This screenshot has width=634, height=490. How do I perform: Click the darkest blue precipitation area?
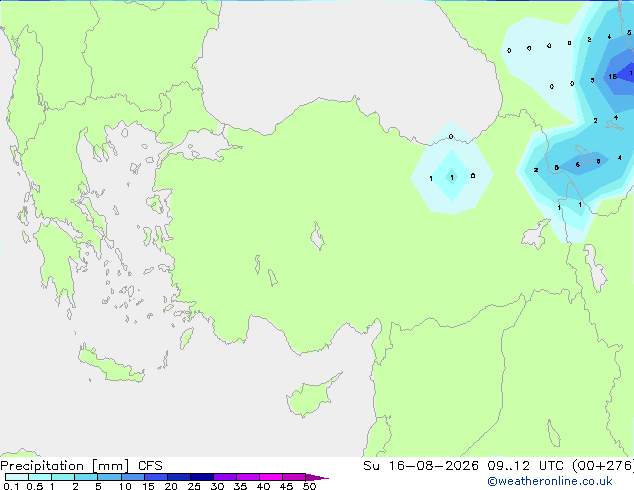click(x=625, y=75)
